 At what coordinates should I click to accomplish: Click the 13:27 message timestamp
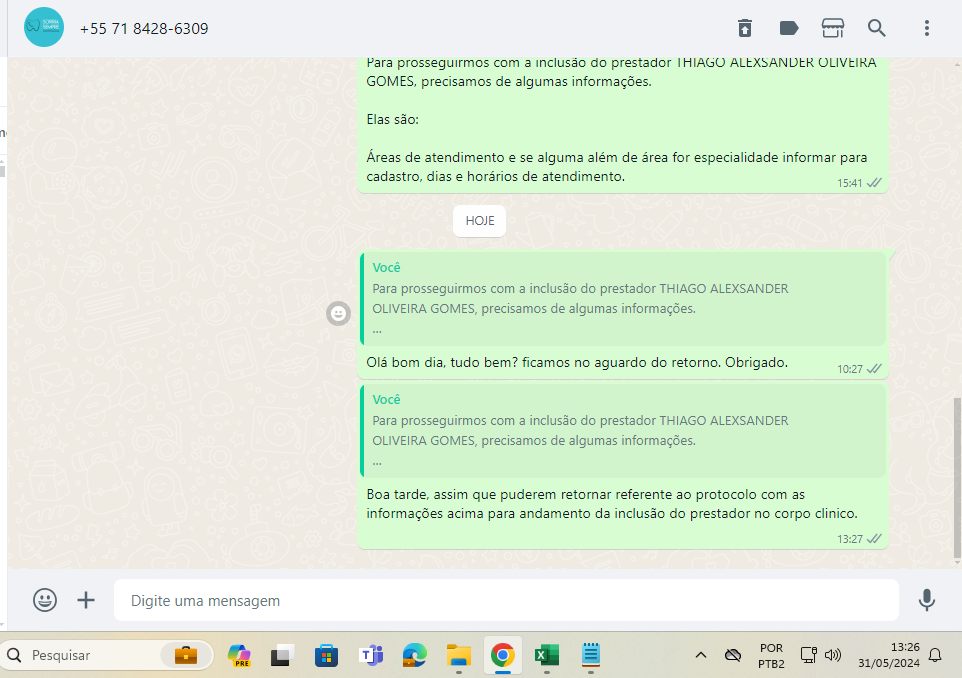click(850, 539)
